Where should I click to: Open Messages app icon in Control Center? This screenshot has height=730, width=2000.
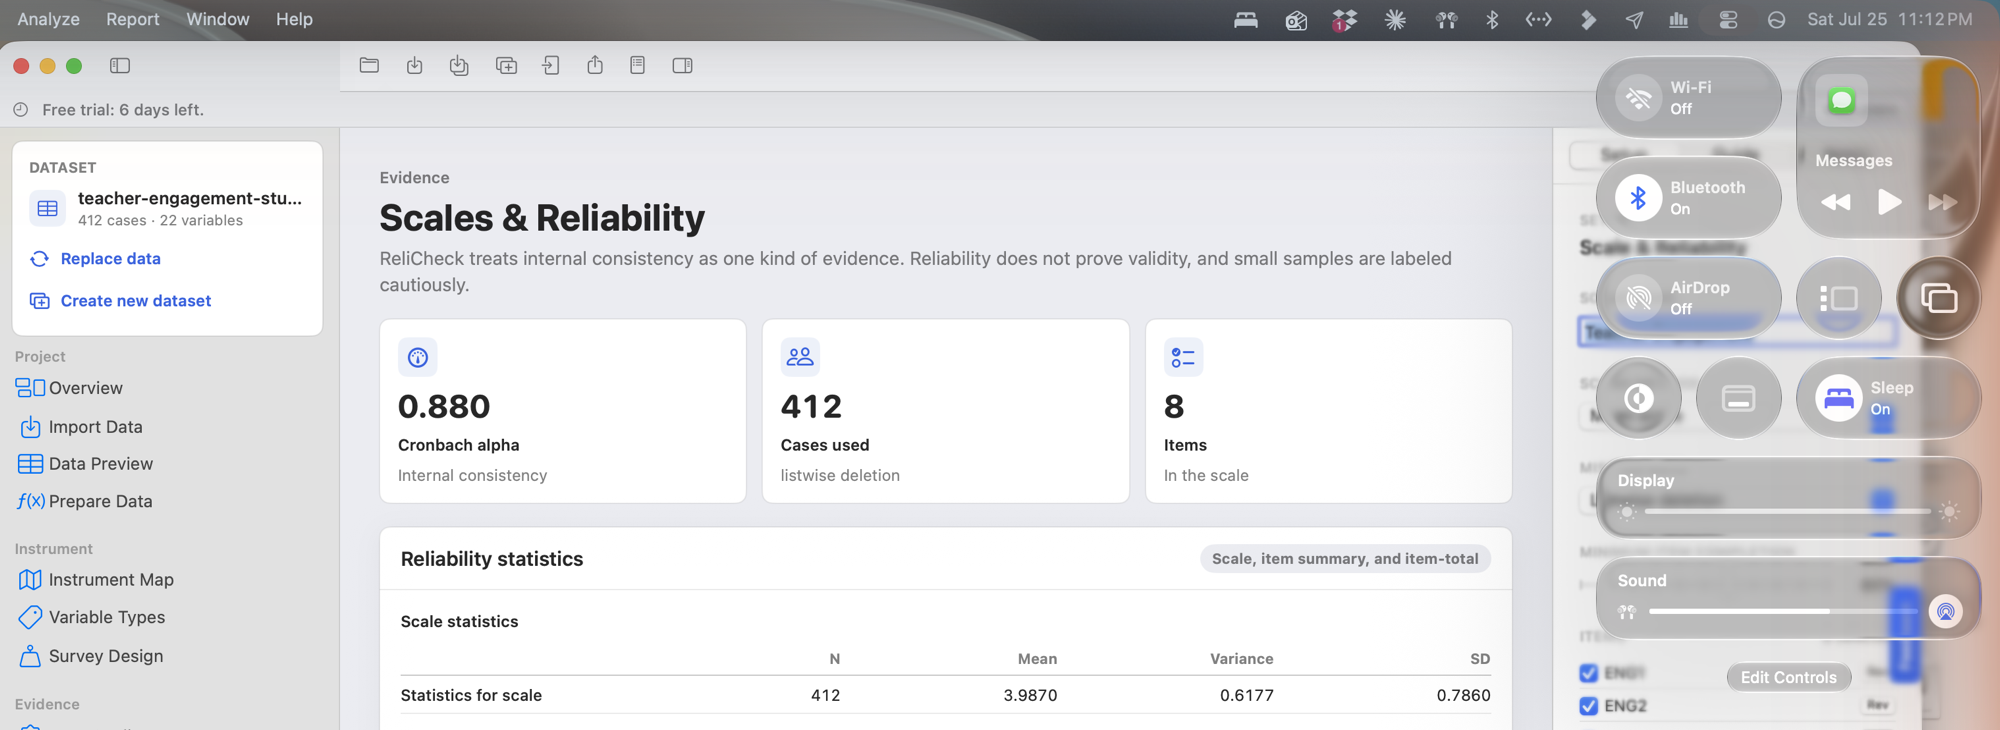coord(1842,100)
